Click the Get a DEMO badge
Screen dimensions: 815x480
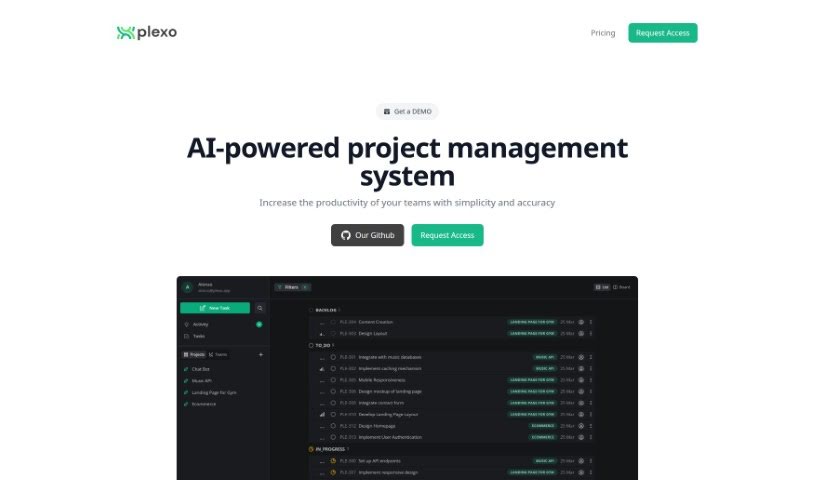(x=408, y=111)
